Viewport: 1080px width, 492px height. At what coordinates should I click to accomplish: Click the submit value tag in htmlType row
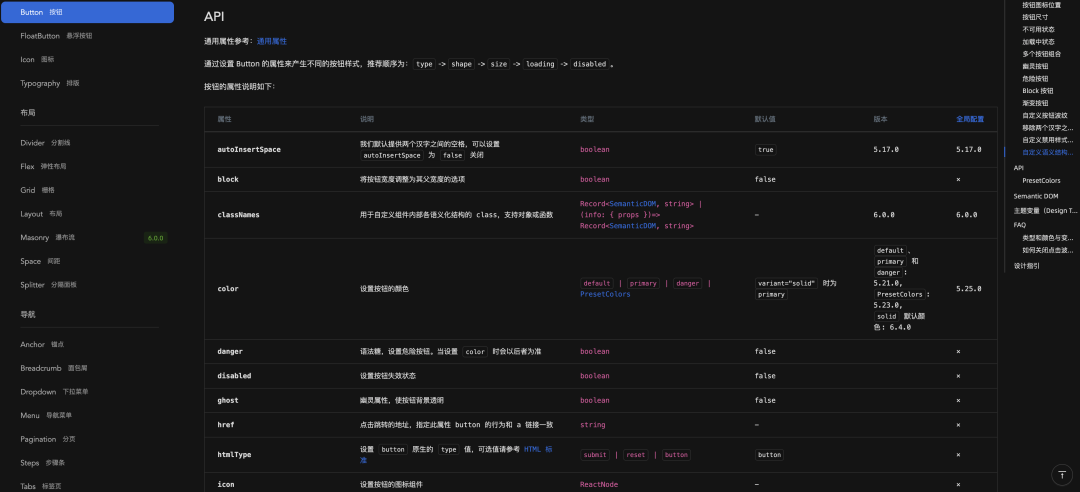[595, 455]
